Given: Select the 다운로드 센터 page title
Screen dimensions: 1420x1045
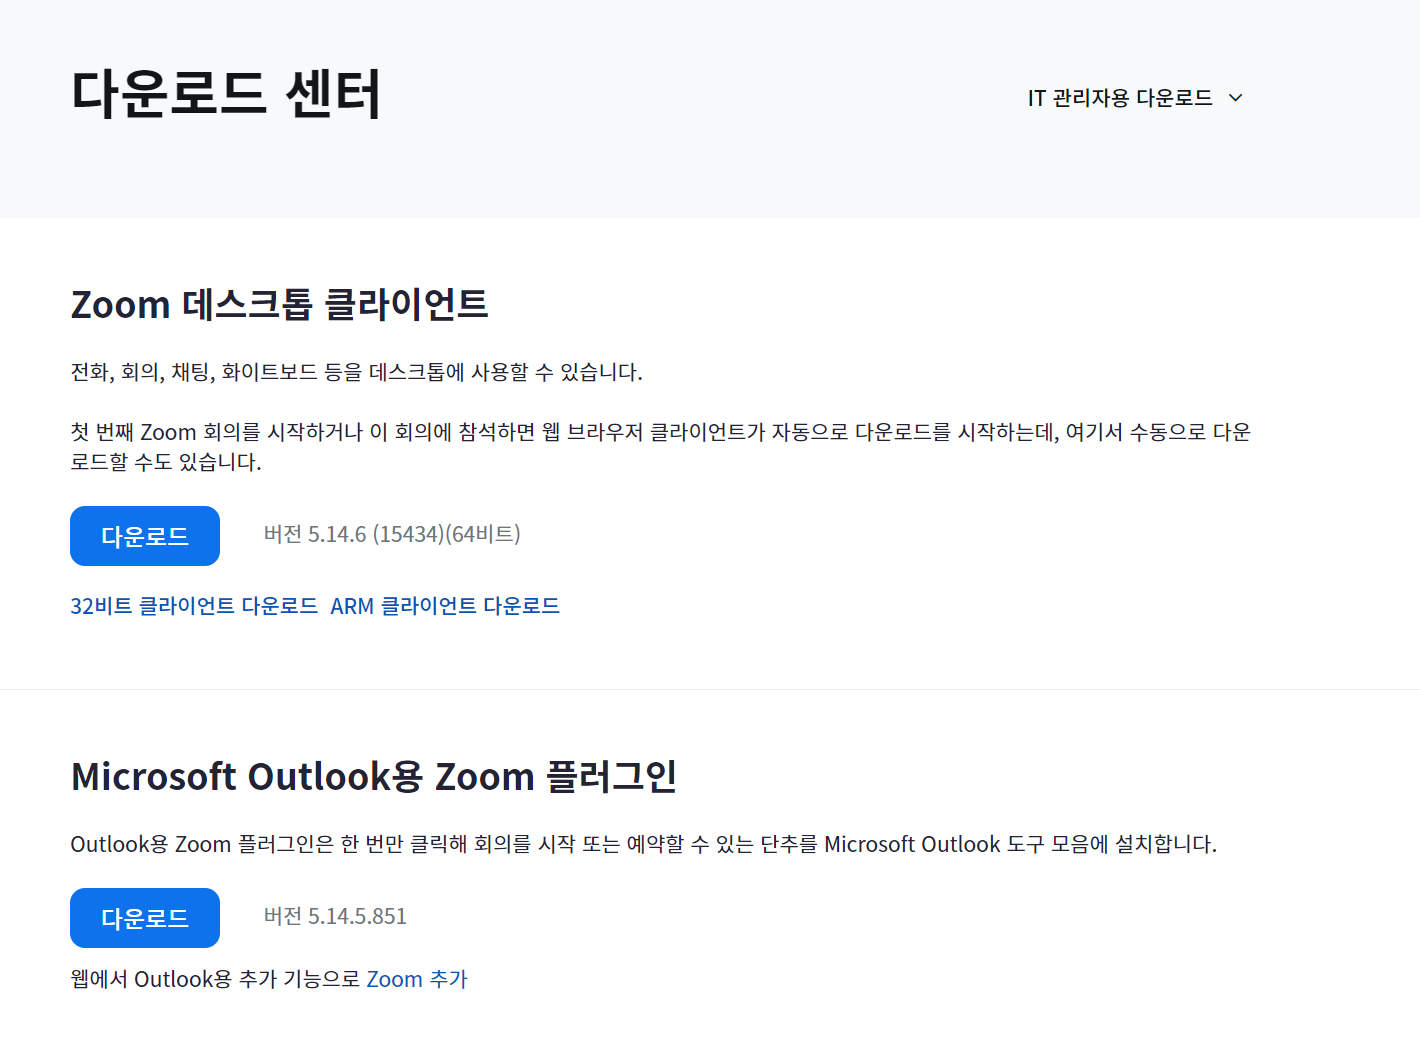Looking at the screenshot, I should click(226, 95).
